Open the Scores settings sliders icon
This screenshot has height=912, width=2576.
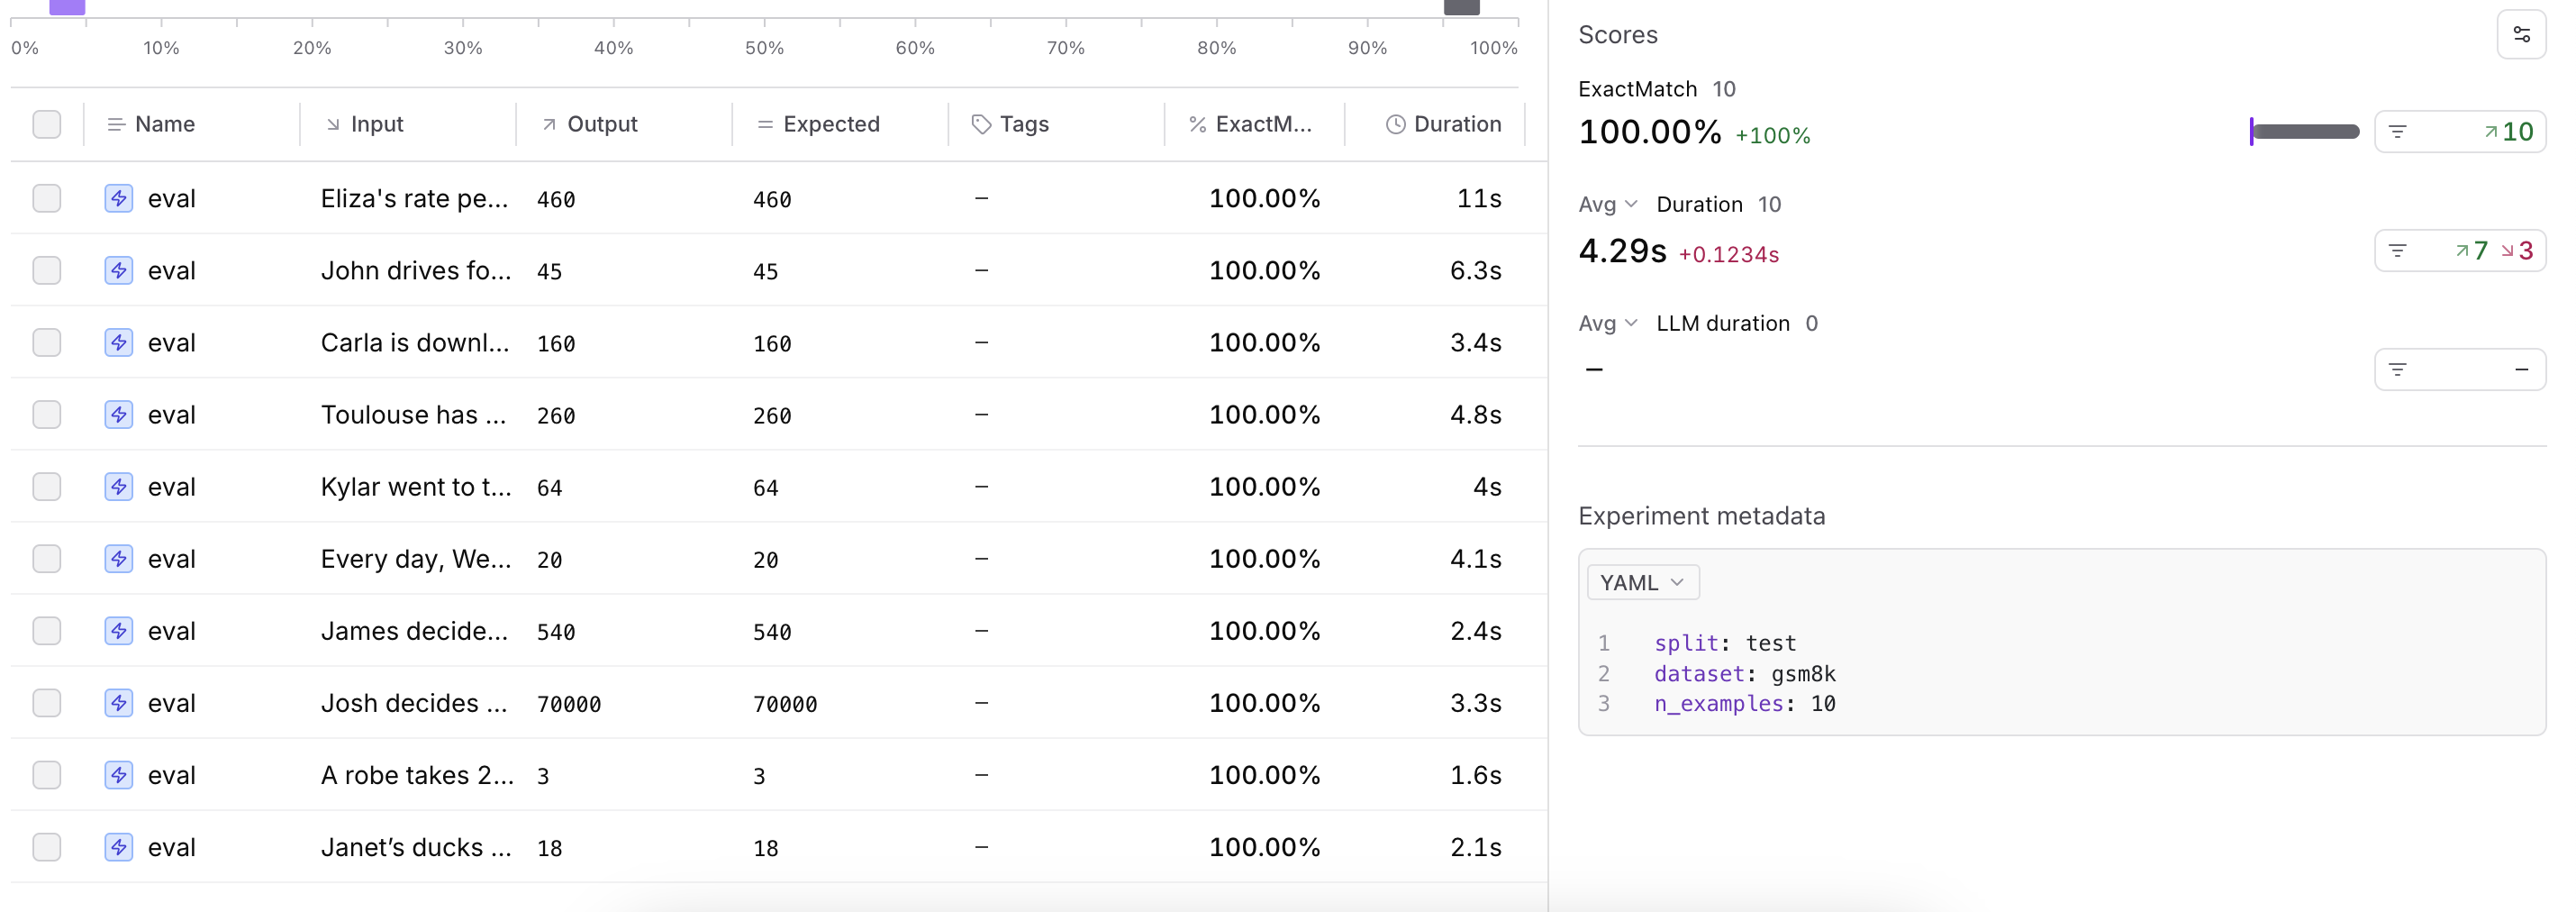(x=2520, y=35)
